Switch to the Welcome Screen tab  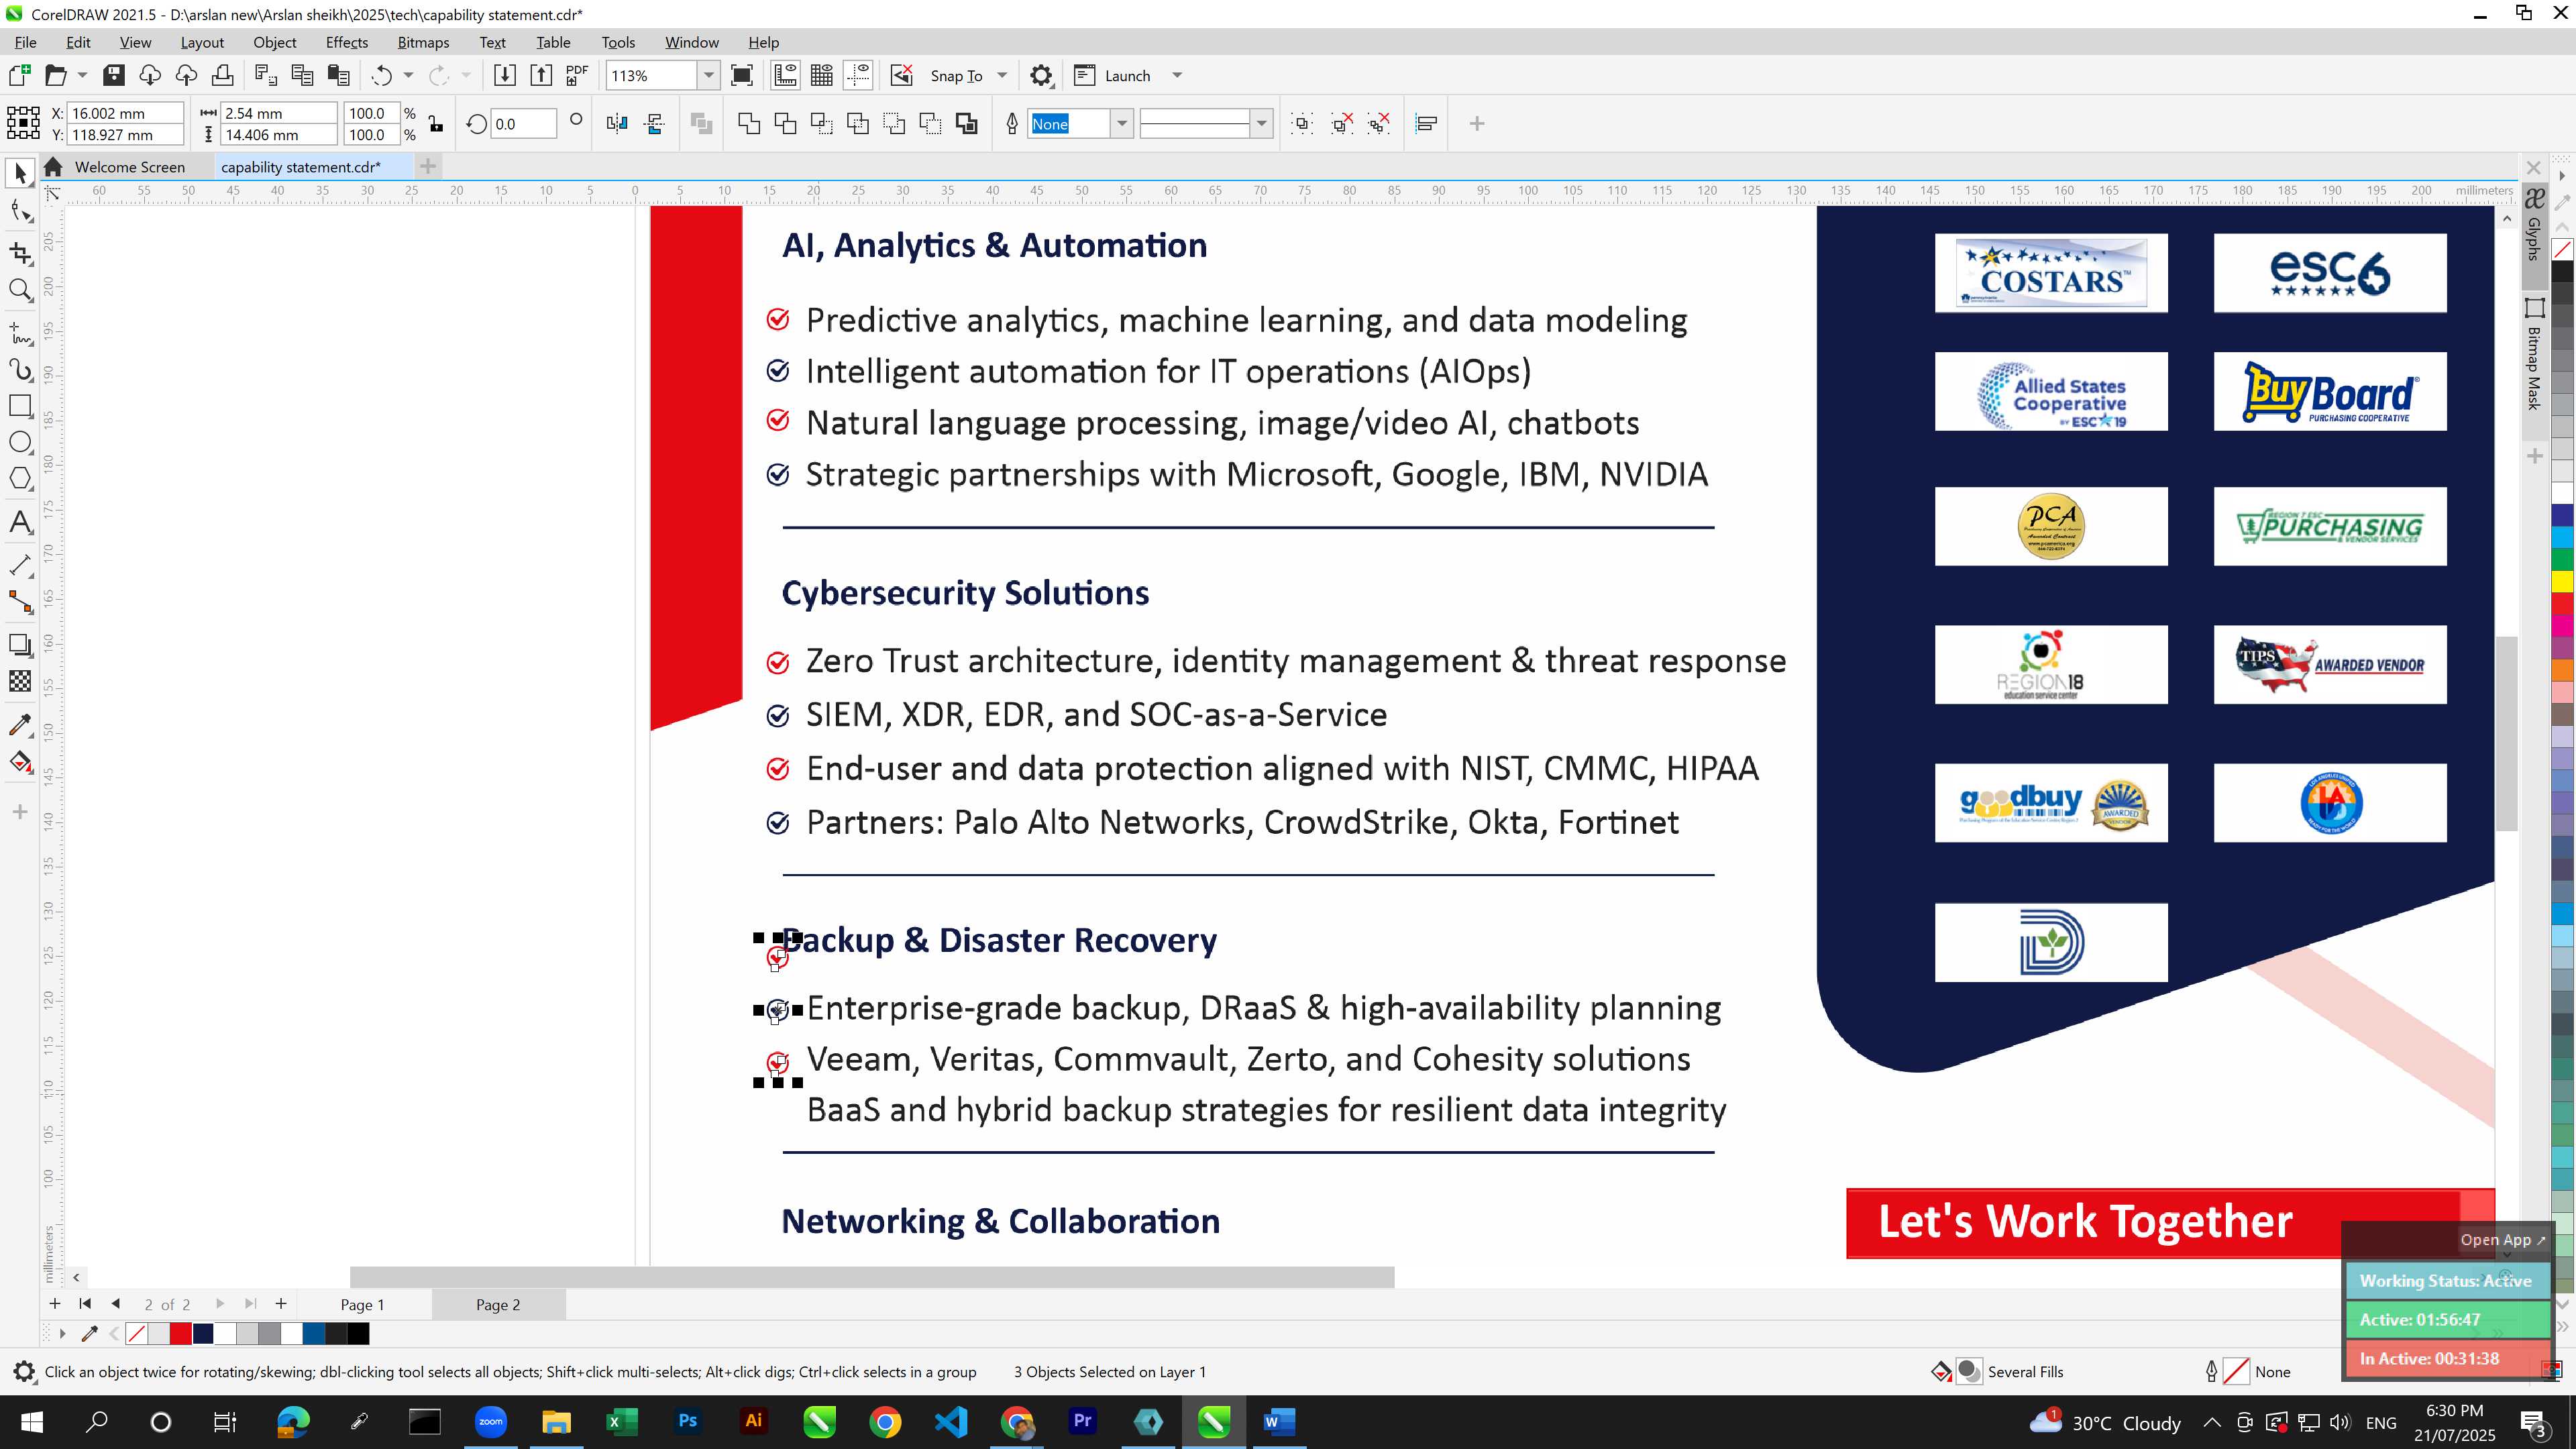pos(129,167)
